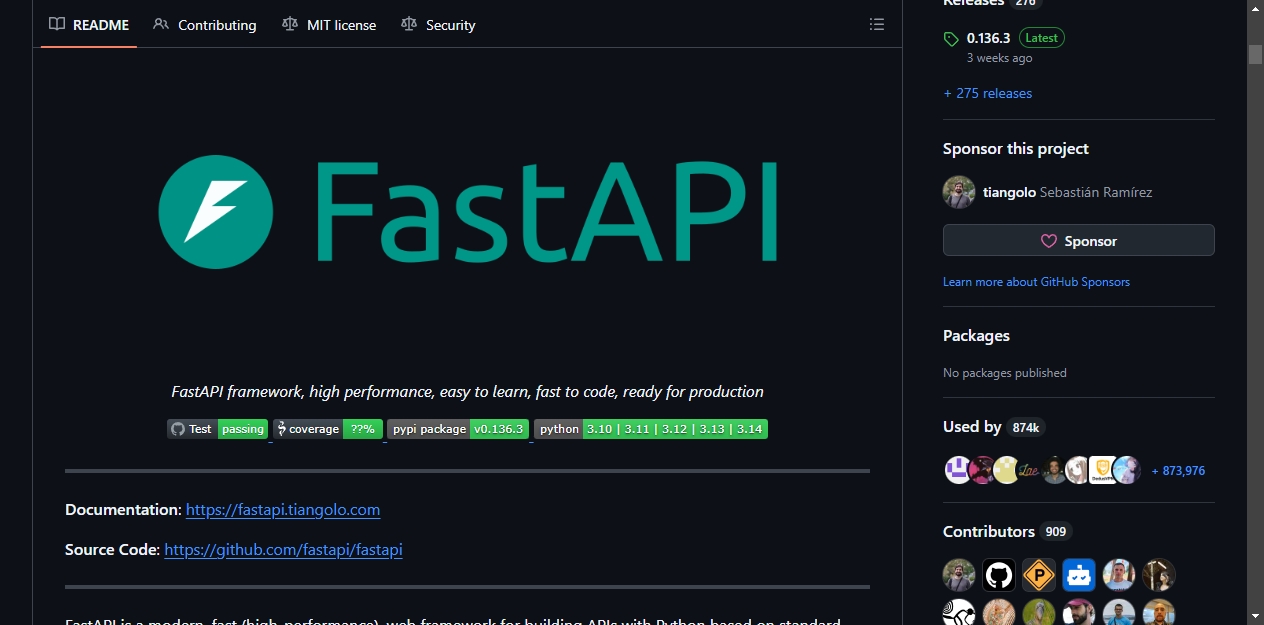Click the Sponsor this project heading

click(x=1016, y=149)
